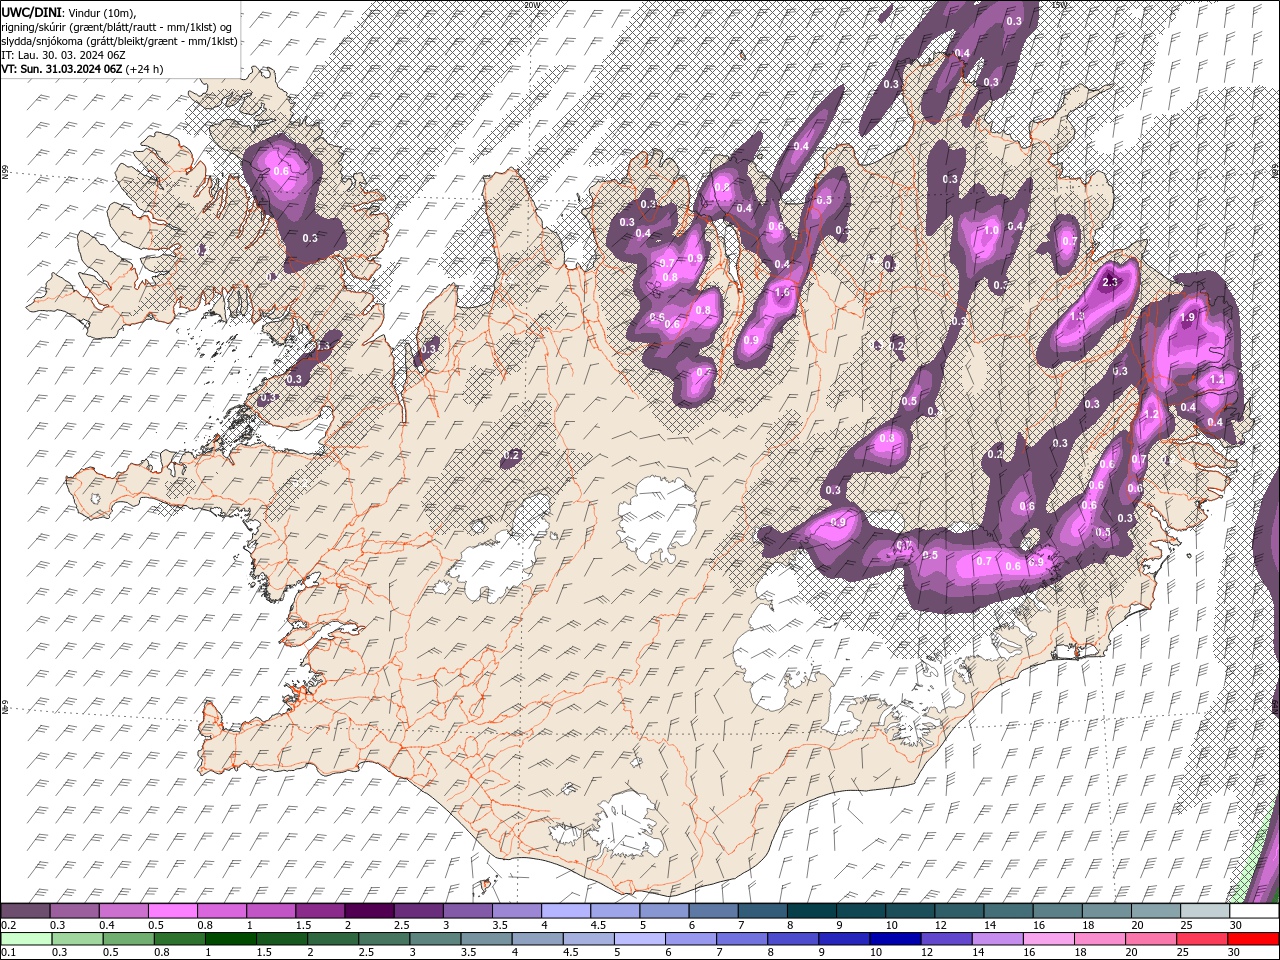Image resolution: width=1280 pixels, height=960 pixels.
Task: Click the deep blue 10 rain-scale swatch
Action: 895,939
